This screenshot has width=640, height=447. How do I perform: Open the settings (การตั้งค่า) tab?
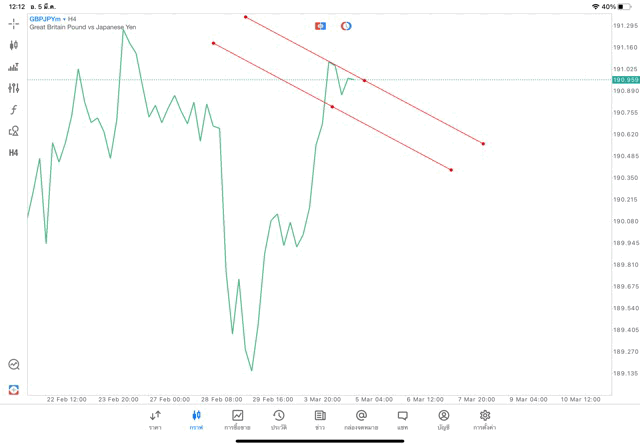[485, 420]
